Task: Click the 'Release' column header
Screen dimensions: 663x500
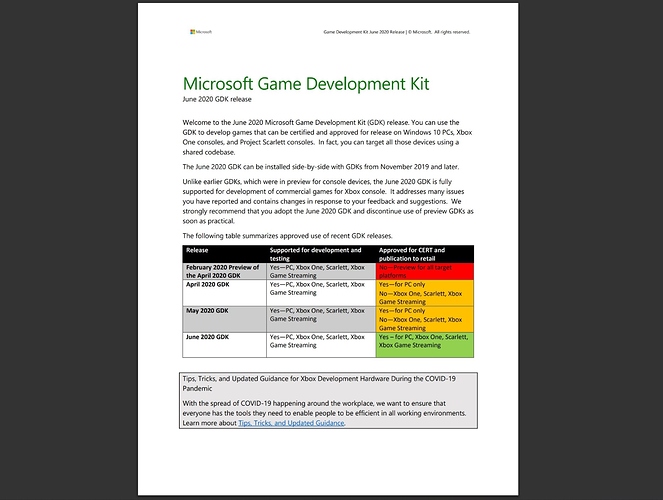Action: [225, 254]
